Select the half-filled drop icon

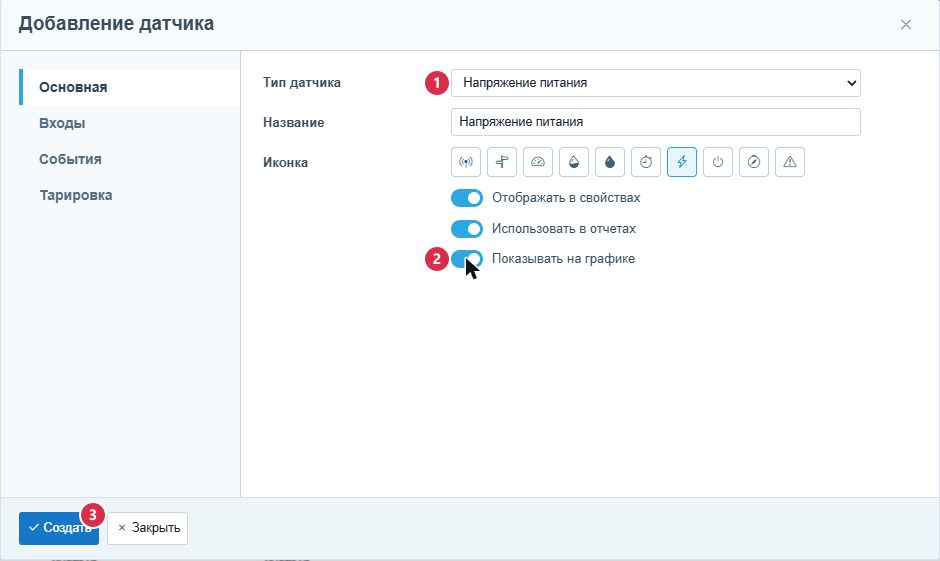(x=574, y=162)
